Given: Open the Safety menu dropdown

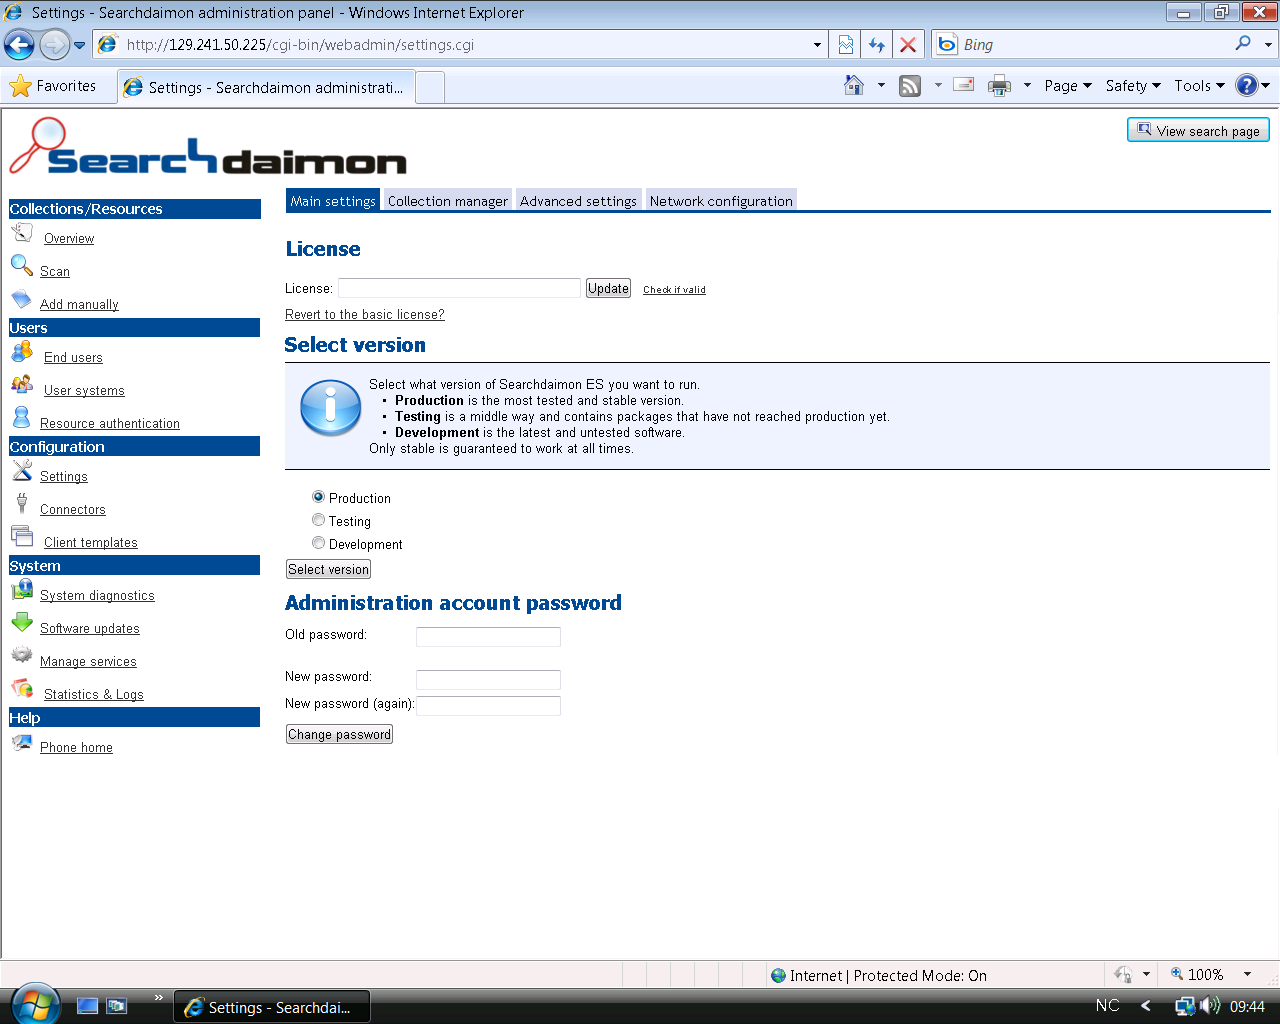Looking at the screenshot, I should click(1133, 86).
